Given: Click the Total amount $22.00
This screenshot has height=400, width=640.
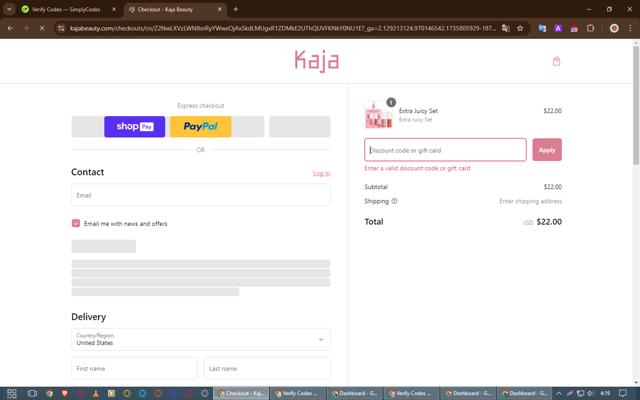Looking at the screenshot, I should (x=549, y=222).
